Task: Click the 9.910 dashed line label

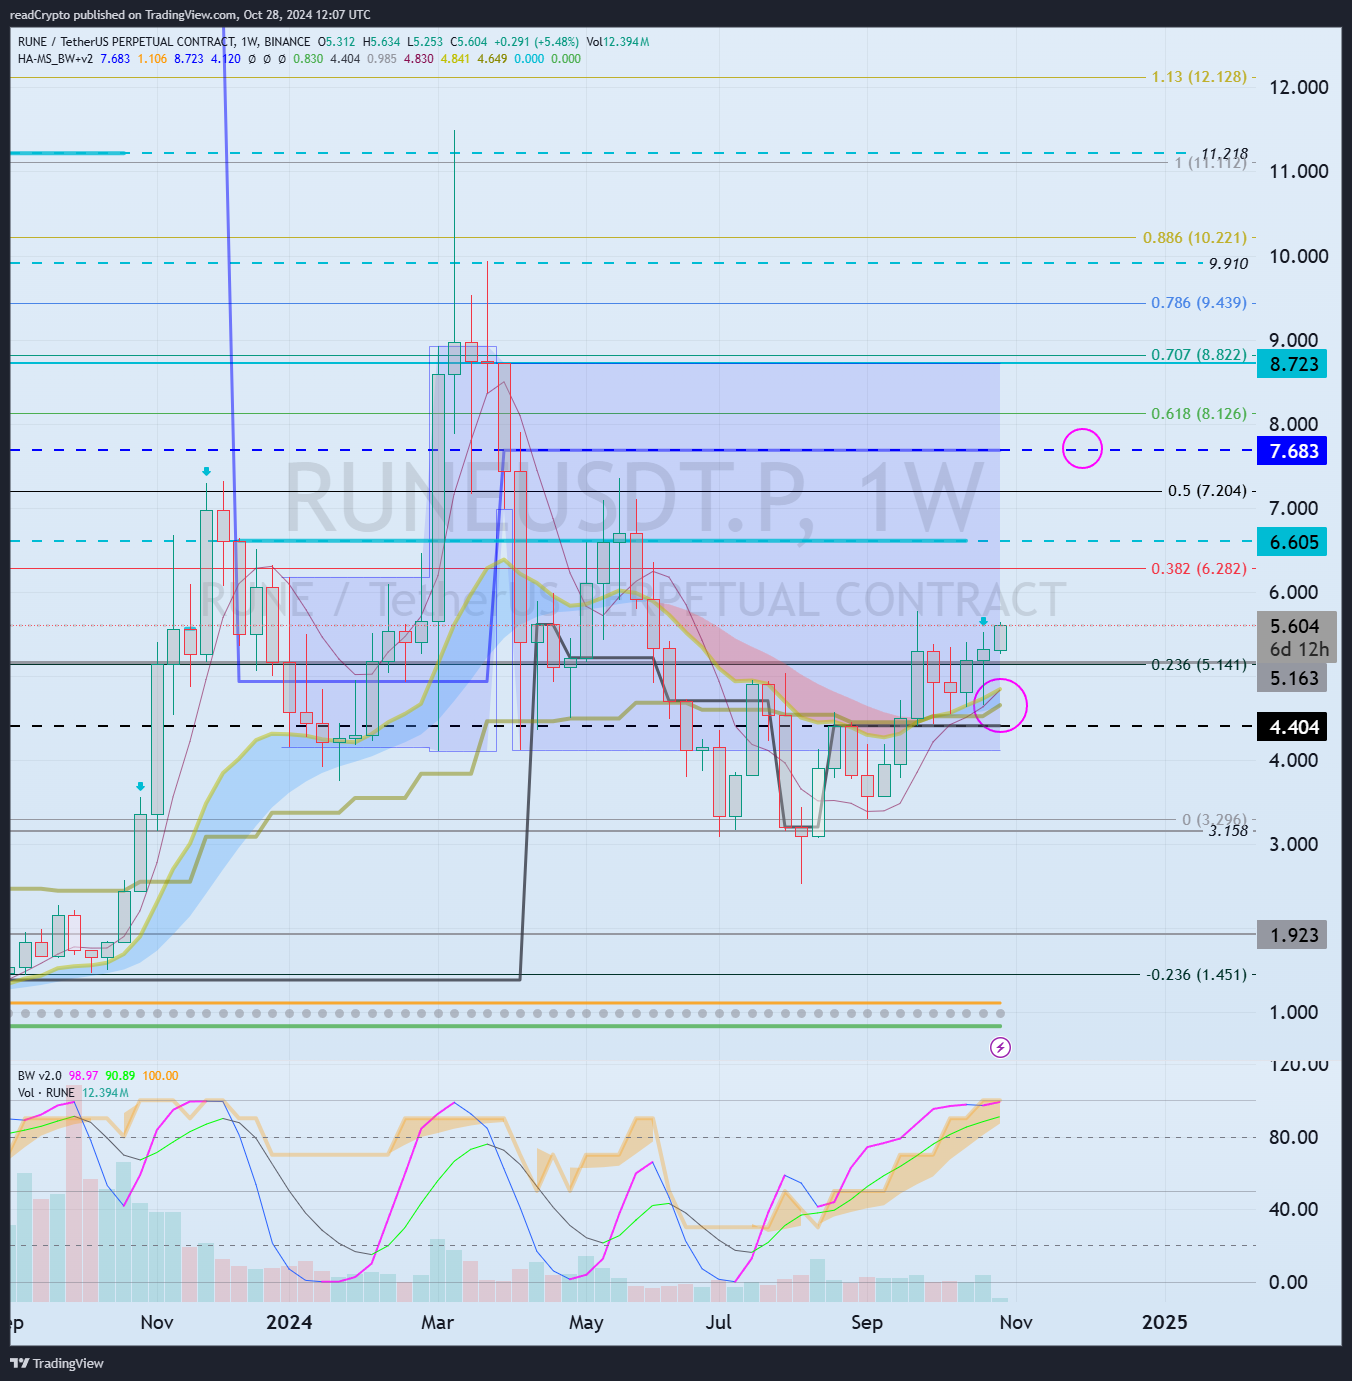Action: 1229,264
